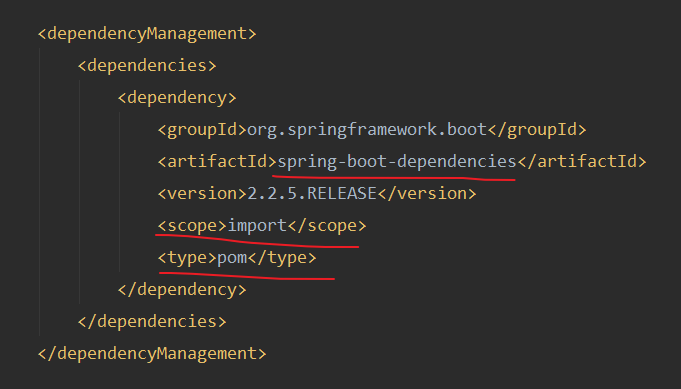Click the opening dependency tag

click(177, 98)
